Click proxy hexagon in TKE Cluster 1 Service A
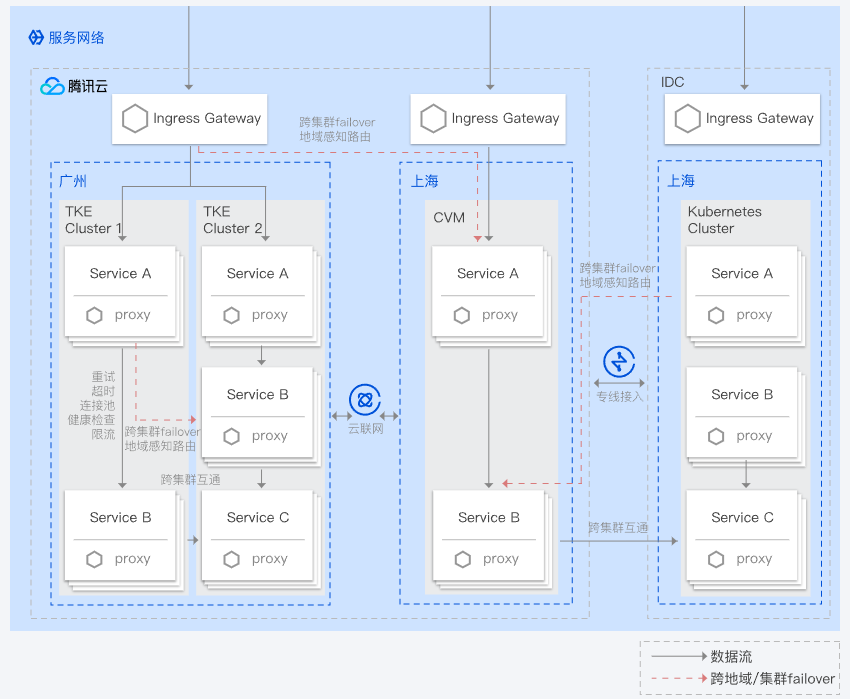 coord(94,315)
